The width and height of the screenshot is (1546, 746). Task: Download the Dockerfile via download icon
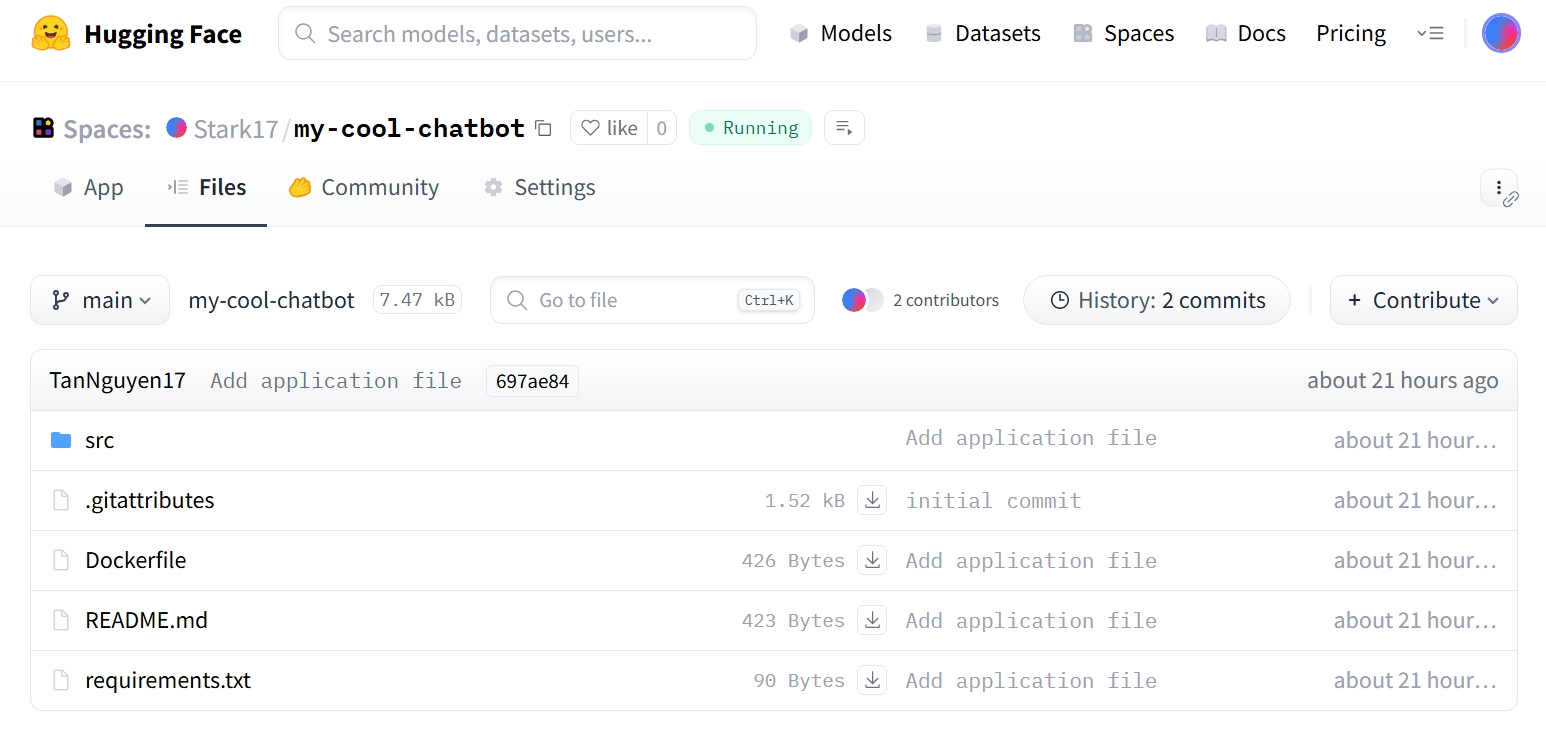(872, 561)
